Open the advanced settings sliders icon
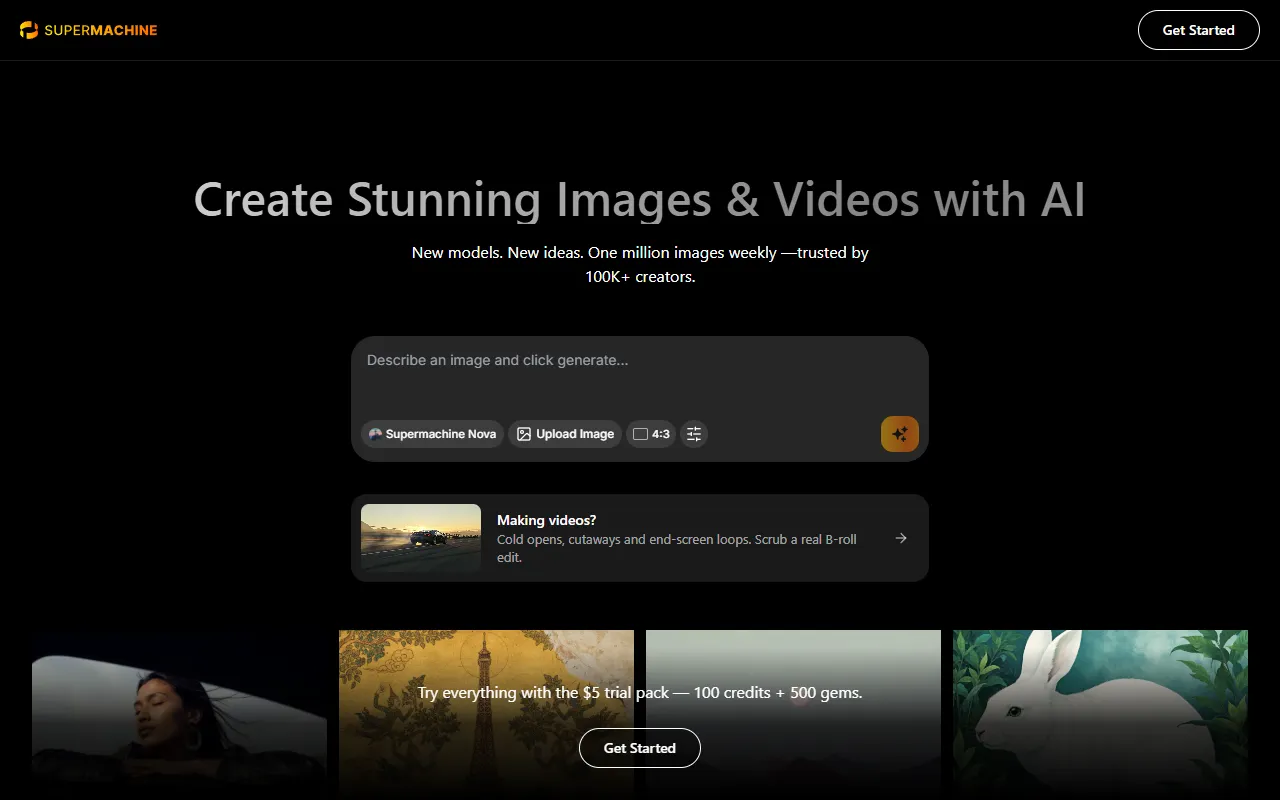This screenshot has width=1280, height=800. click(694, 434)
